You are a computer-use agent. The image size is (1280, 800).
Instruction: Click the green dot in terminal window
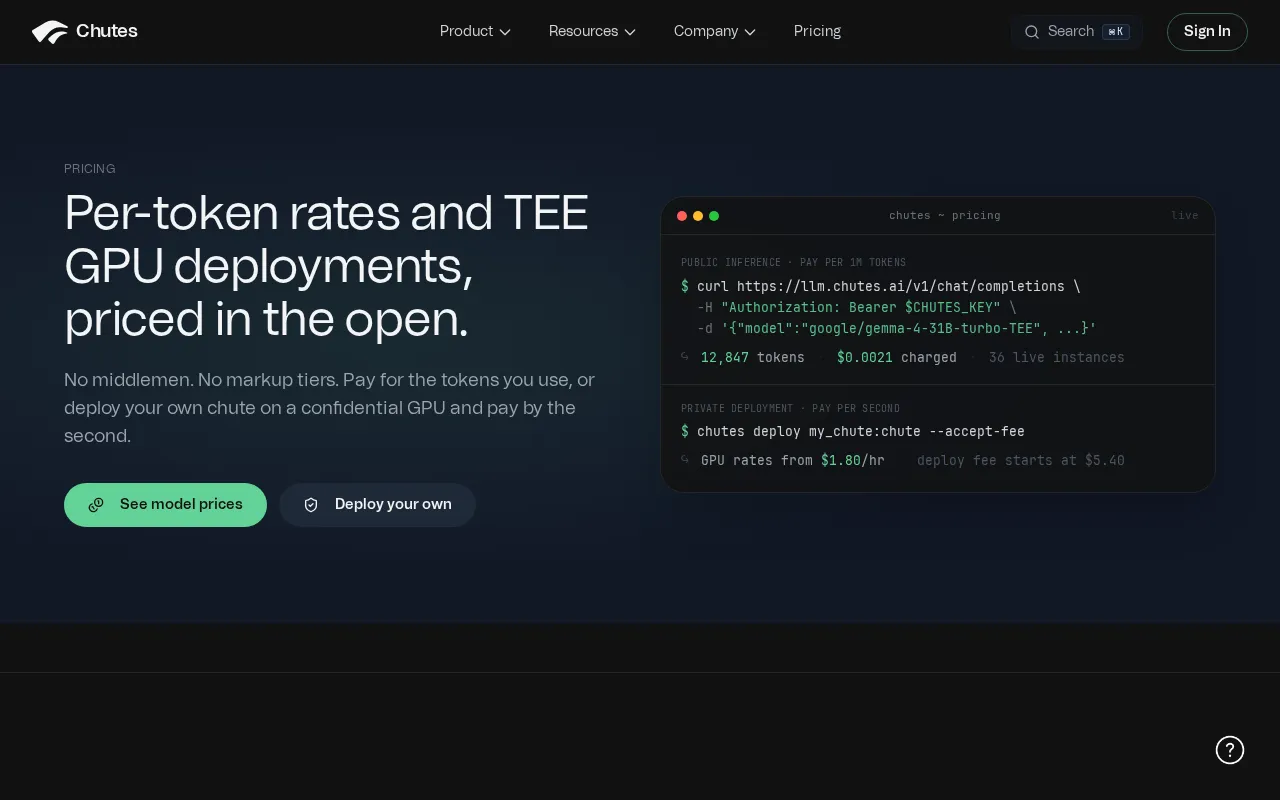714,216
